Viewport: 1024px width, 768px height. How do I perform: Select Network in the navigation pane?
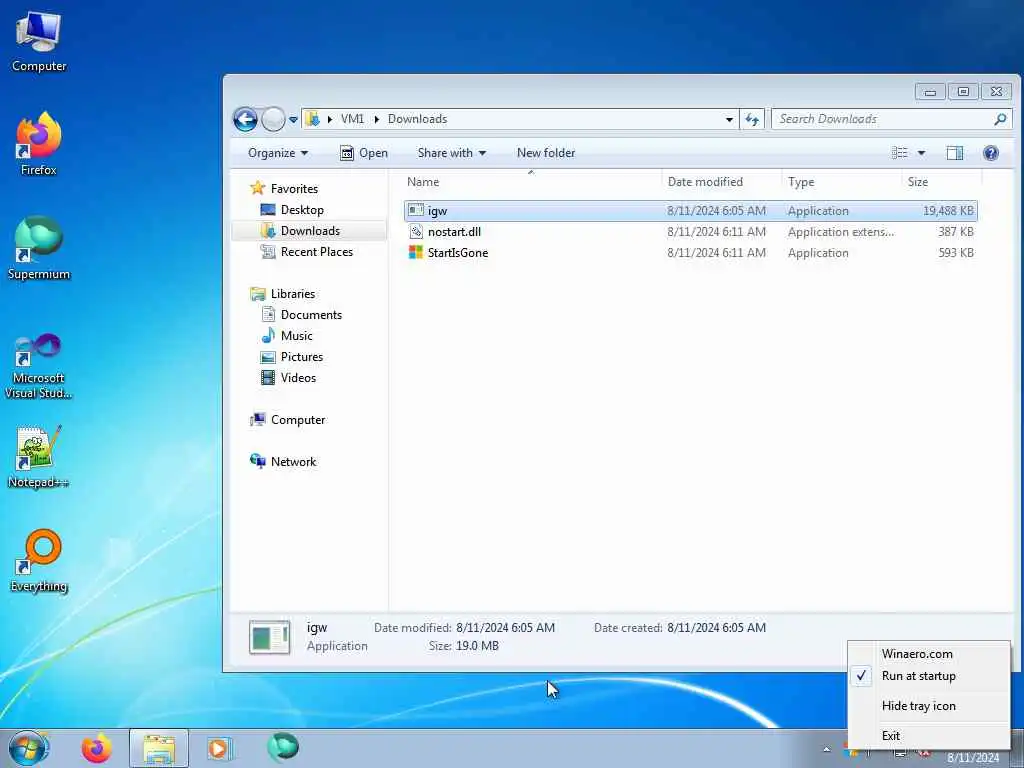(x=293, y=462)
